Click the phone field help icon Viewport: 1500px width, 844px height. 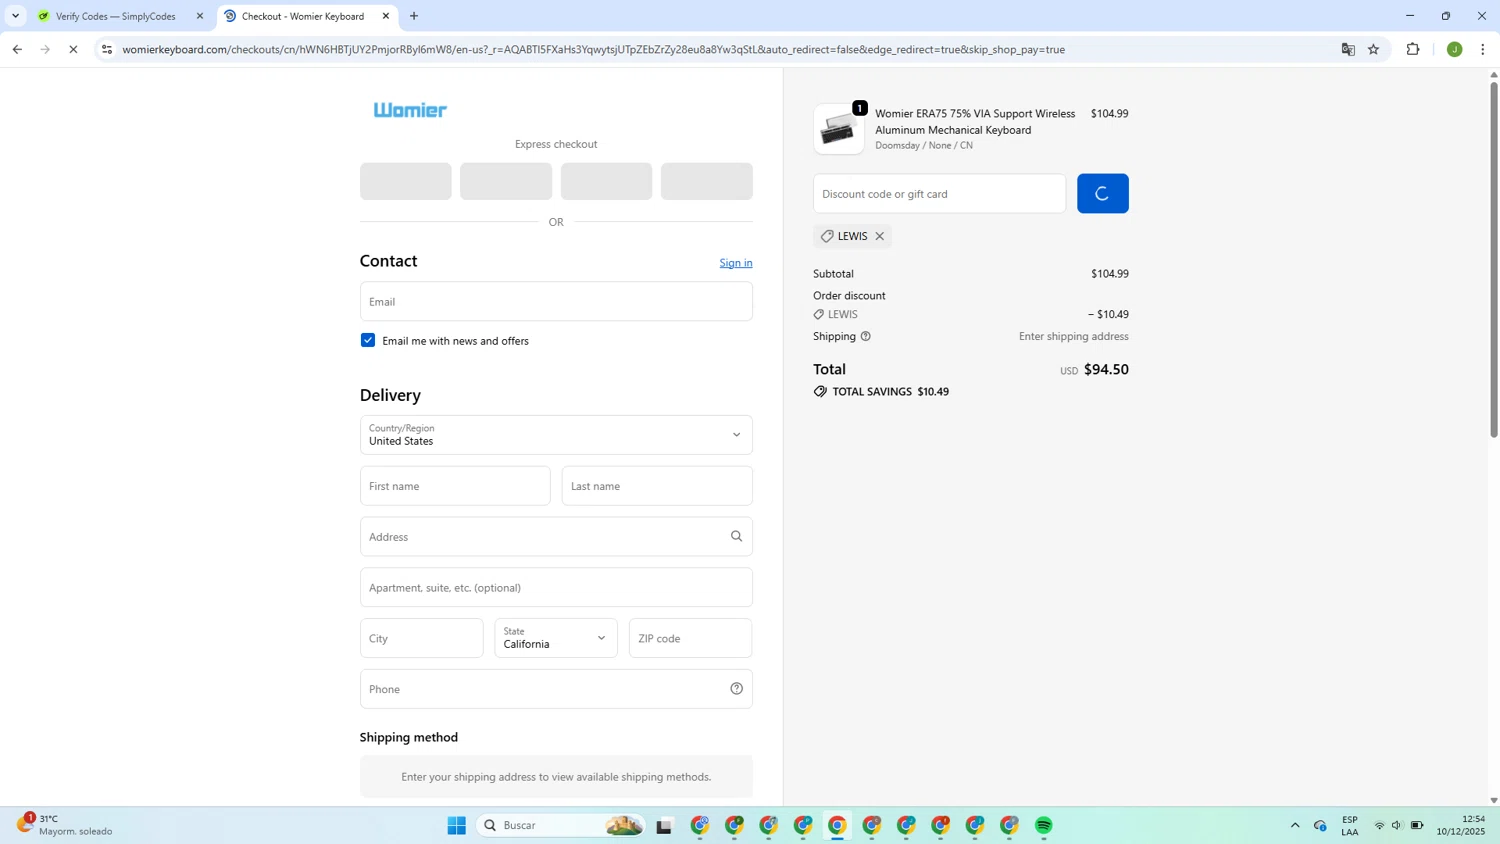click(736, 688)
